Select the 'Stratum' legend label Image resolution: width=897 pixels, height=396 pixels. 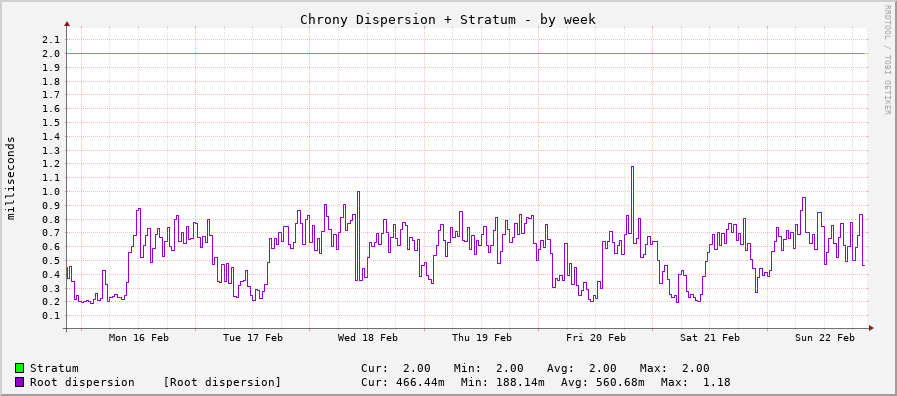pos(54,368)
